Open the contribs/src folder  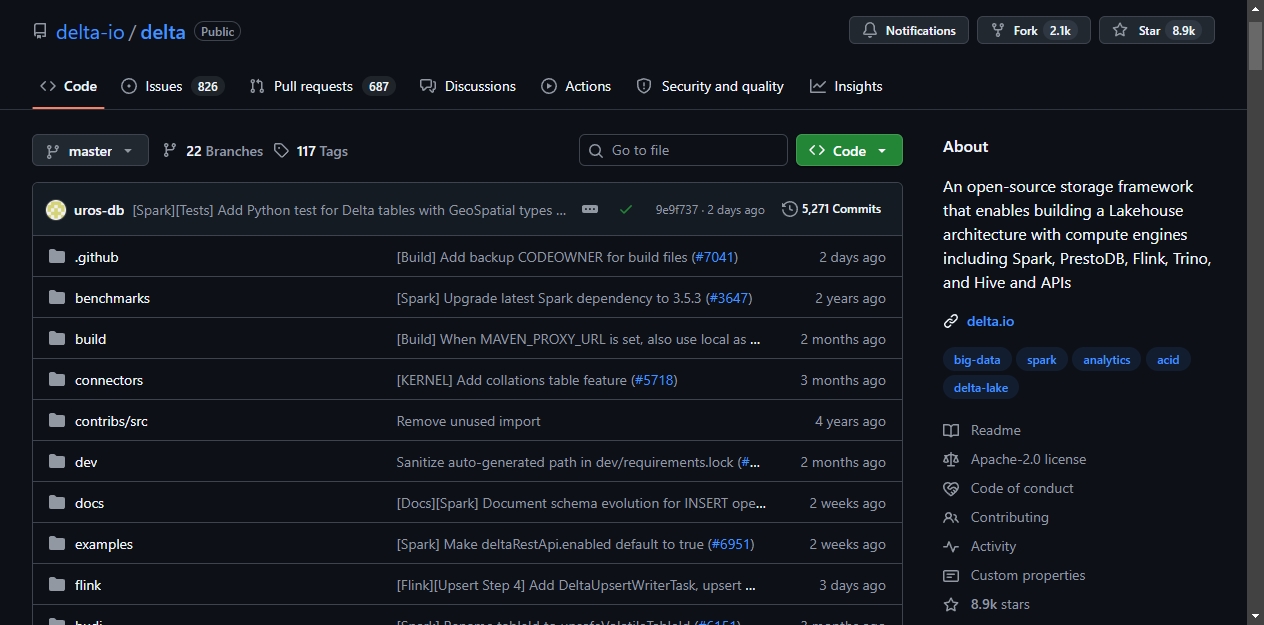pos(111,421)
